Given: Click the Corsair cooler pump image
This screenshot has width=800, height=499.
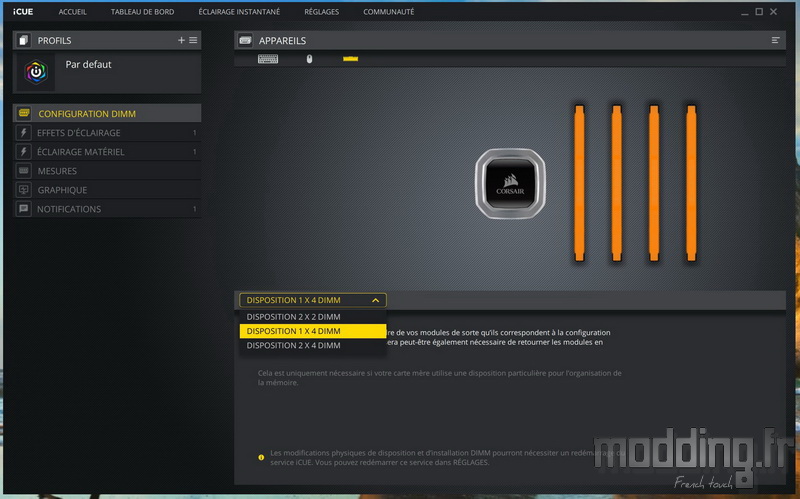Looking at the screenshot, I should 510,184.
